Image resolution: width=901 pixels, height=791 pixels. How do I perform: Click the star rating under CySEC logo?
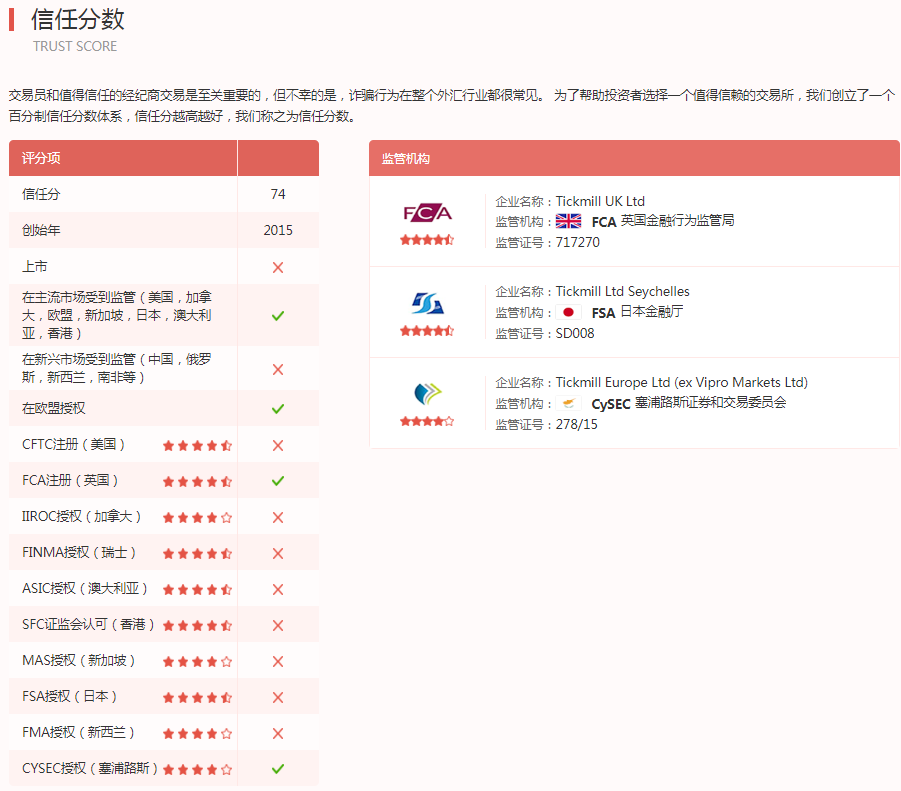pyautogui.click(x=427, y=421)
